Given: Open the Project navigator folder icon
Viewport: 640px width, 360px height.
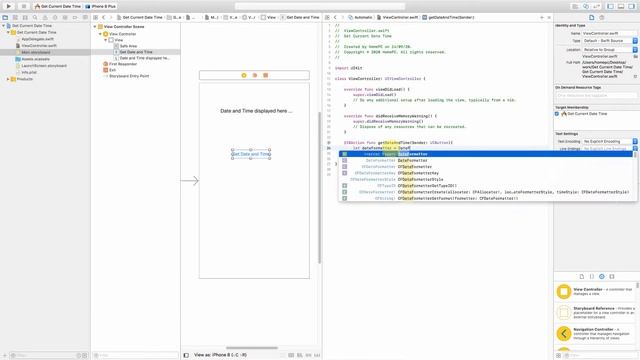Looking at the screenshot, I should coord(5,18).
